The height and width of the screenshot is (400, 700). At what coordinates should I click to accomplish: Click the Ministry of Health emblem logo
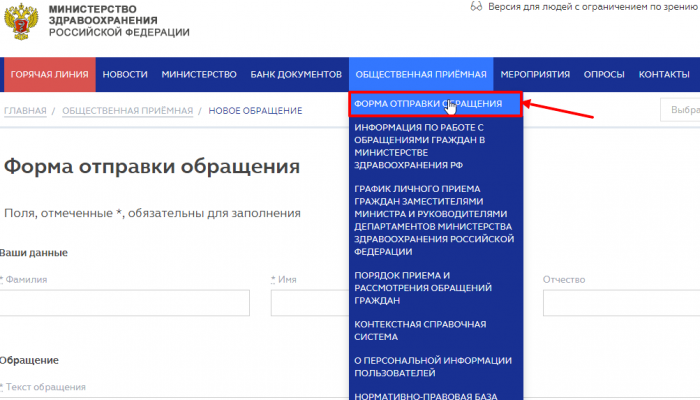22,21
